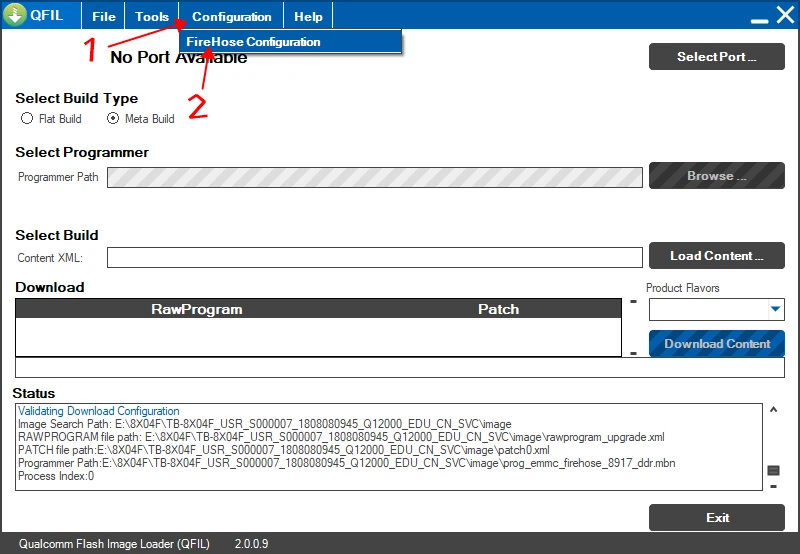The image size is (800, 554).
Task: Click the green QFIL download logo icon
Action: click(15, 16)
